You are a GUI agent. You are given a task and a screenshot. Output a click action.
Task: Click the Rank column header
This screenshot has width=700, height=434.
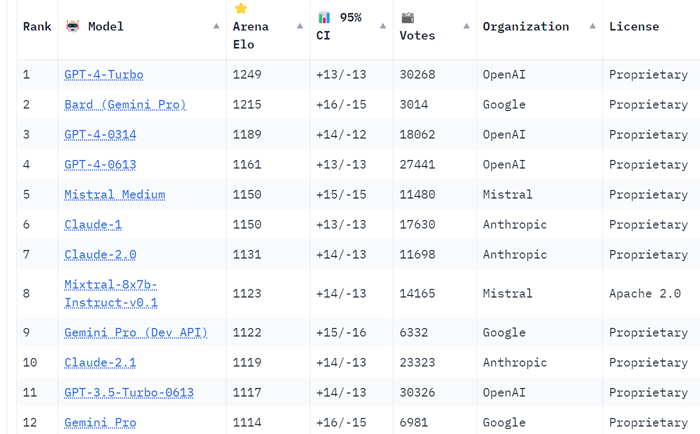(x=37, y=26)
